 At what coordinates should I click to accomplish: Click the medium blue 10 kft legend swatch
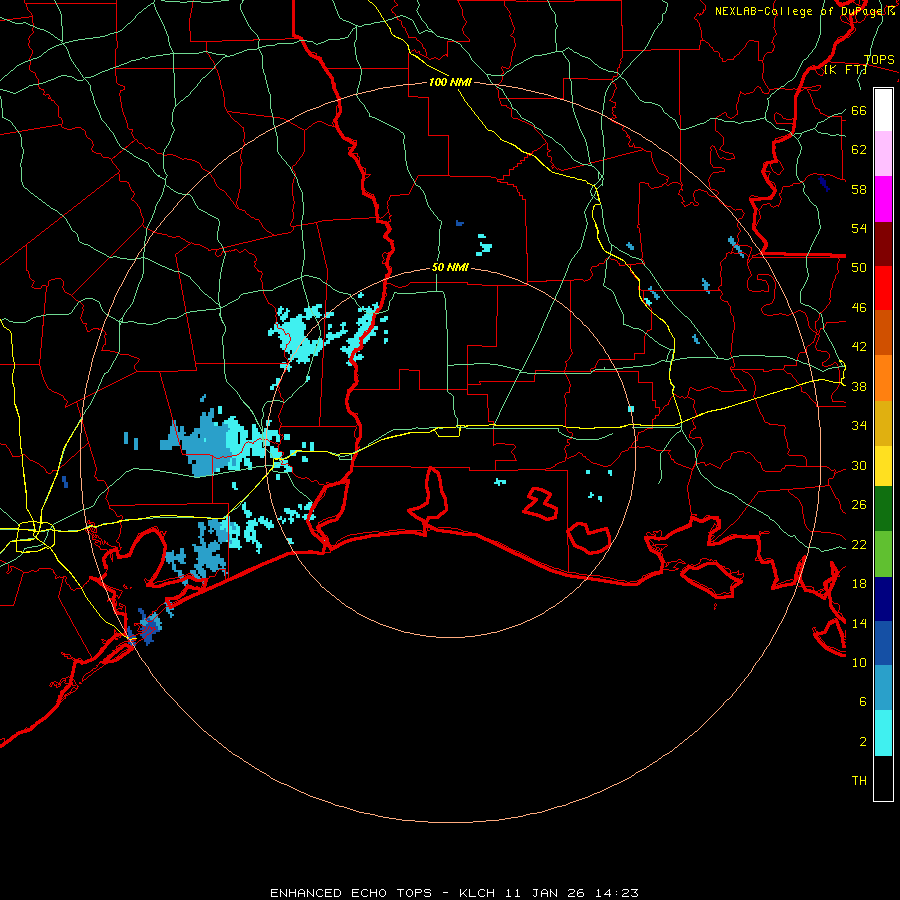coord(883,643)
